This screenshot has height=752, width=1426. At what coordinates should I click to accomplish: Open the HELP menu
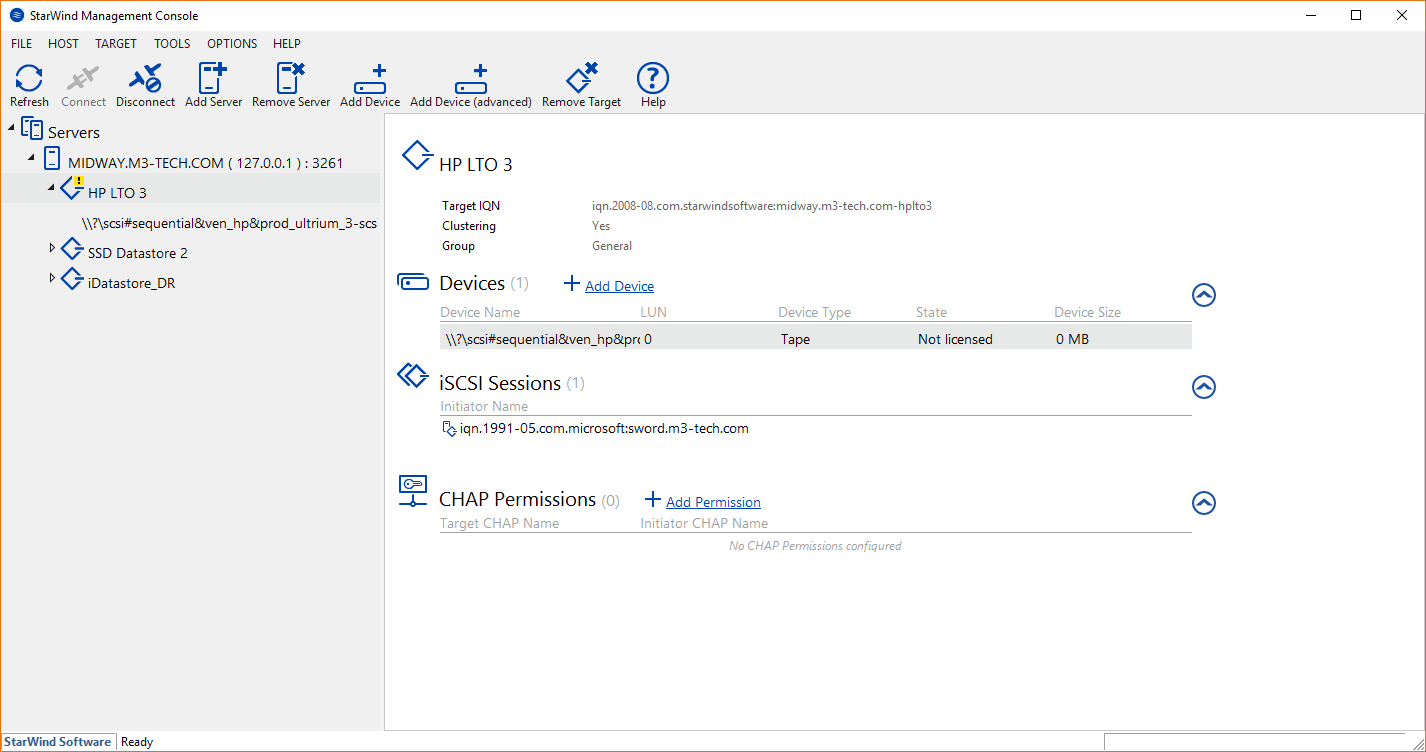(287, 44)
